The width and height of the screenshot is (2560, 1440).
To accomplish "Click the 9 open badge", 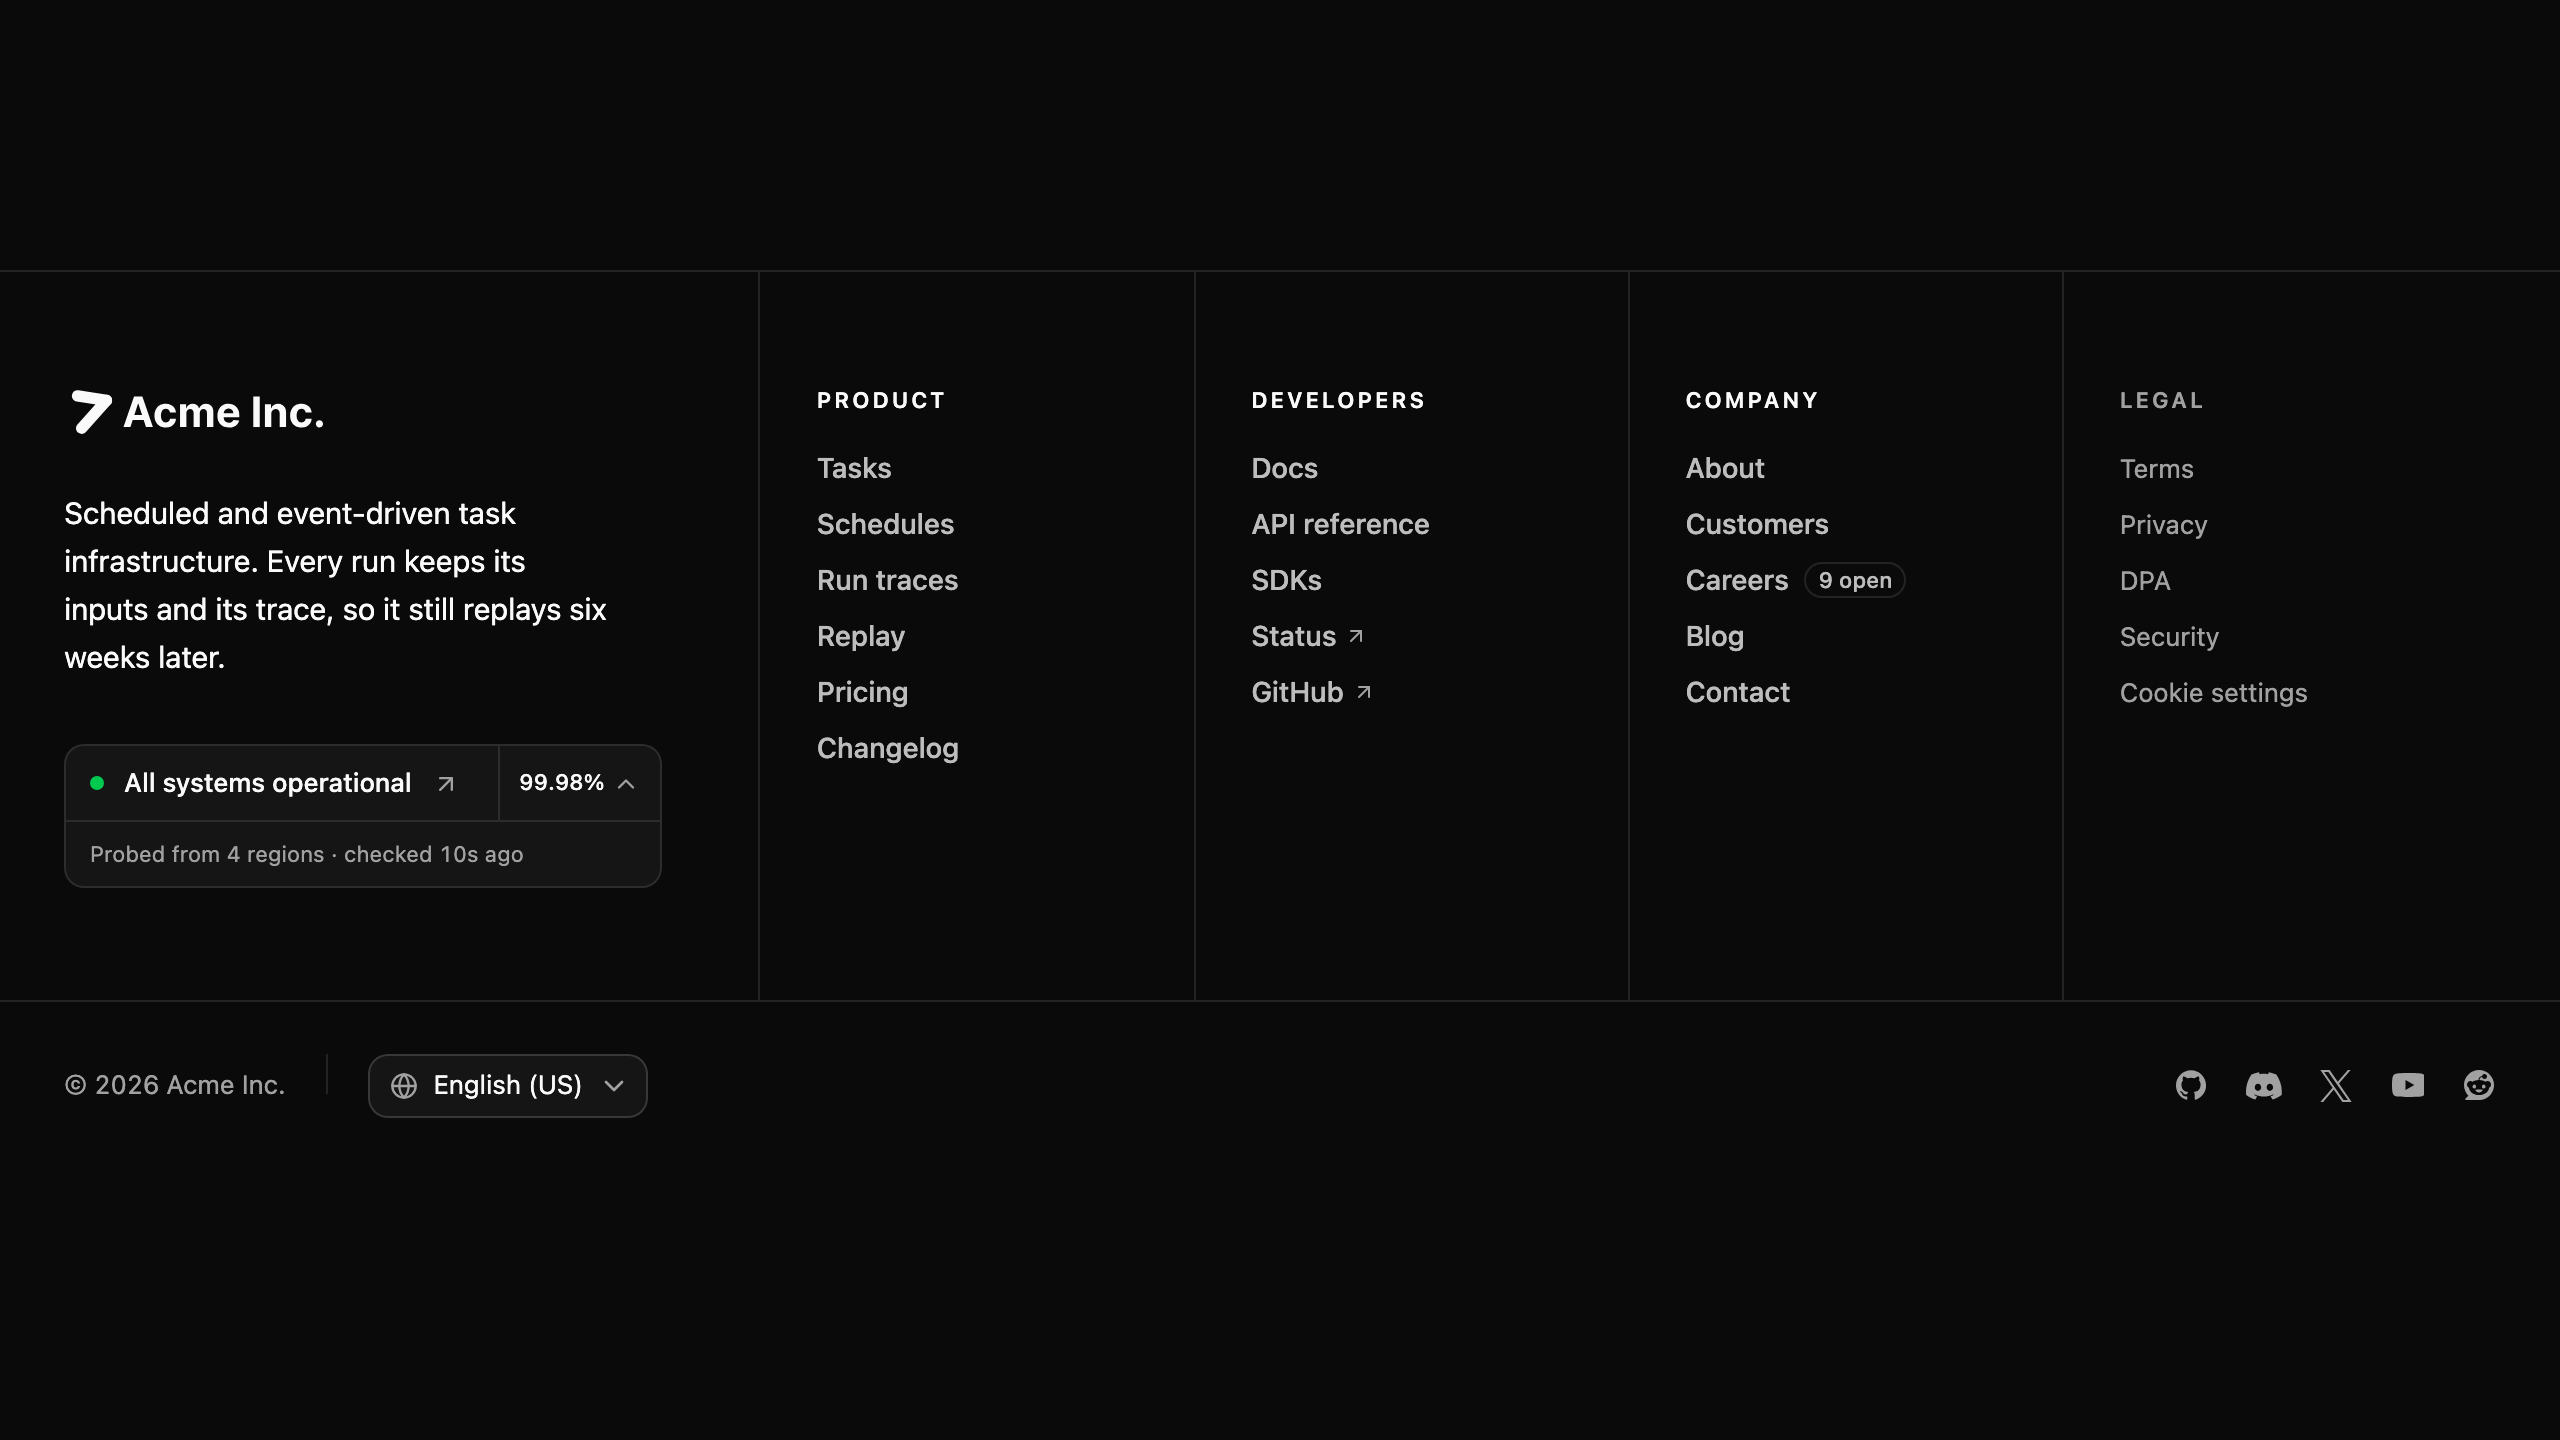I will pyautogui.click(x=1854, y=580).
